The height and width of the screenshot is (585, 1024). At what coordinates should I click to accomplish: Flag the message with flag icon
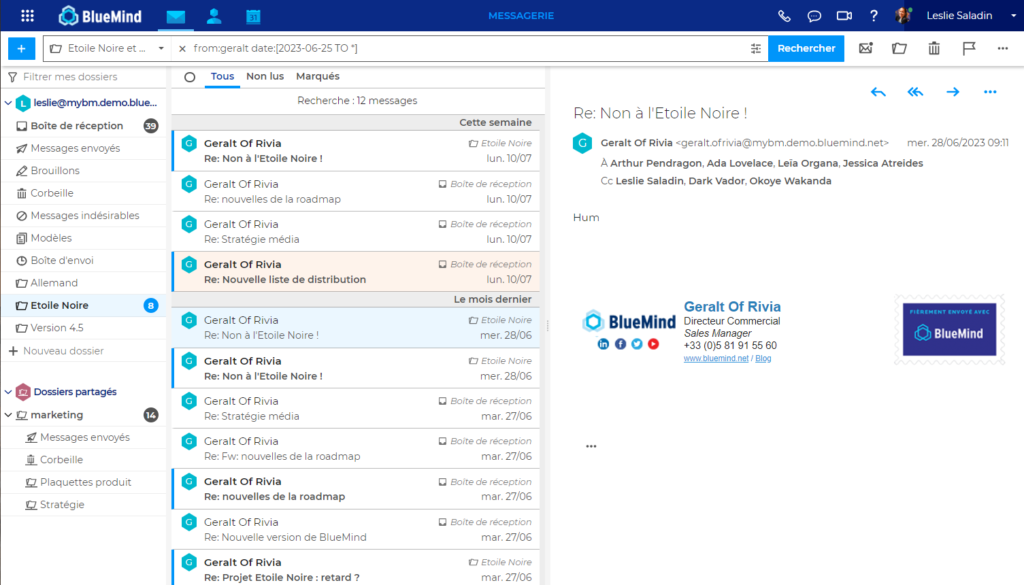(x=968, y=48)
